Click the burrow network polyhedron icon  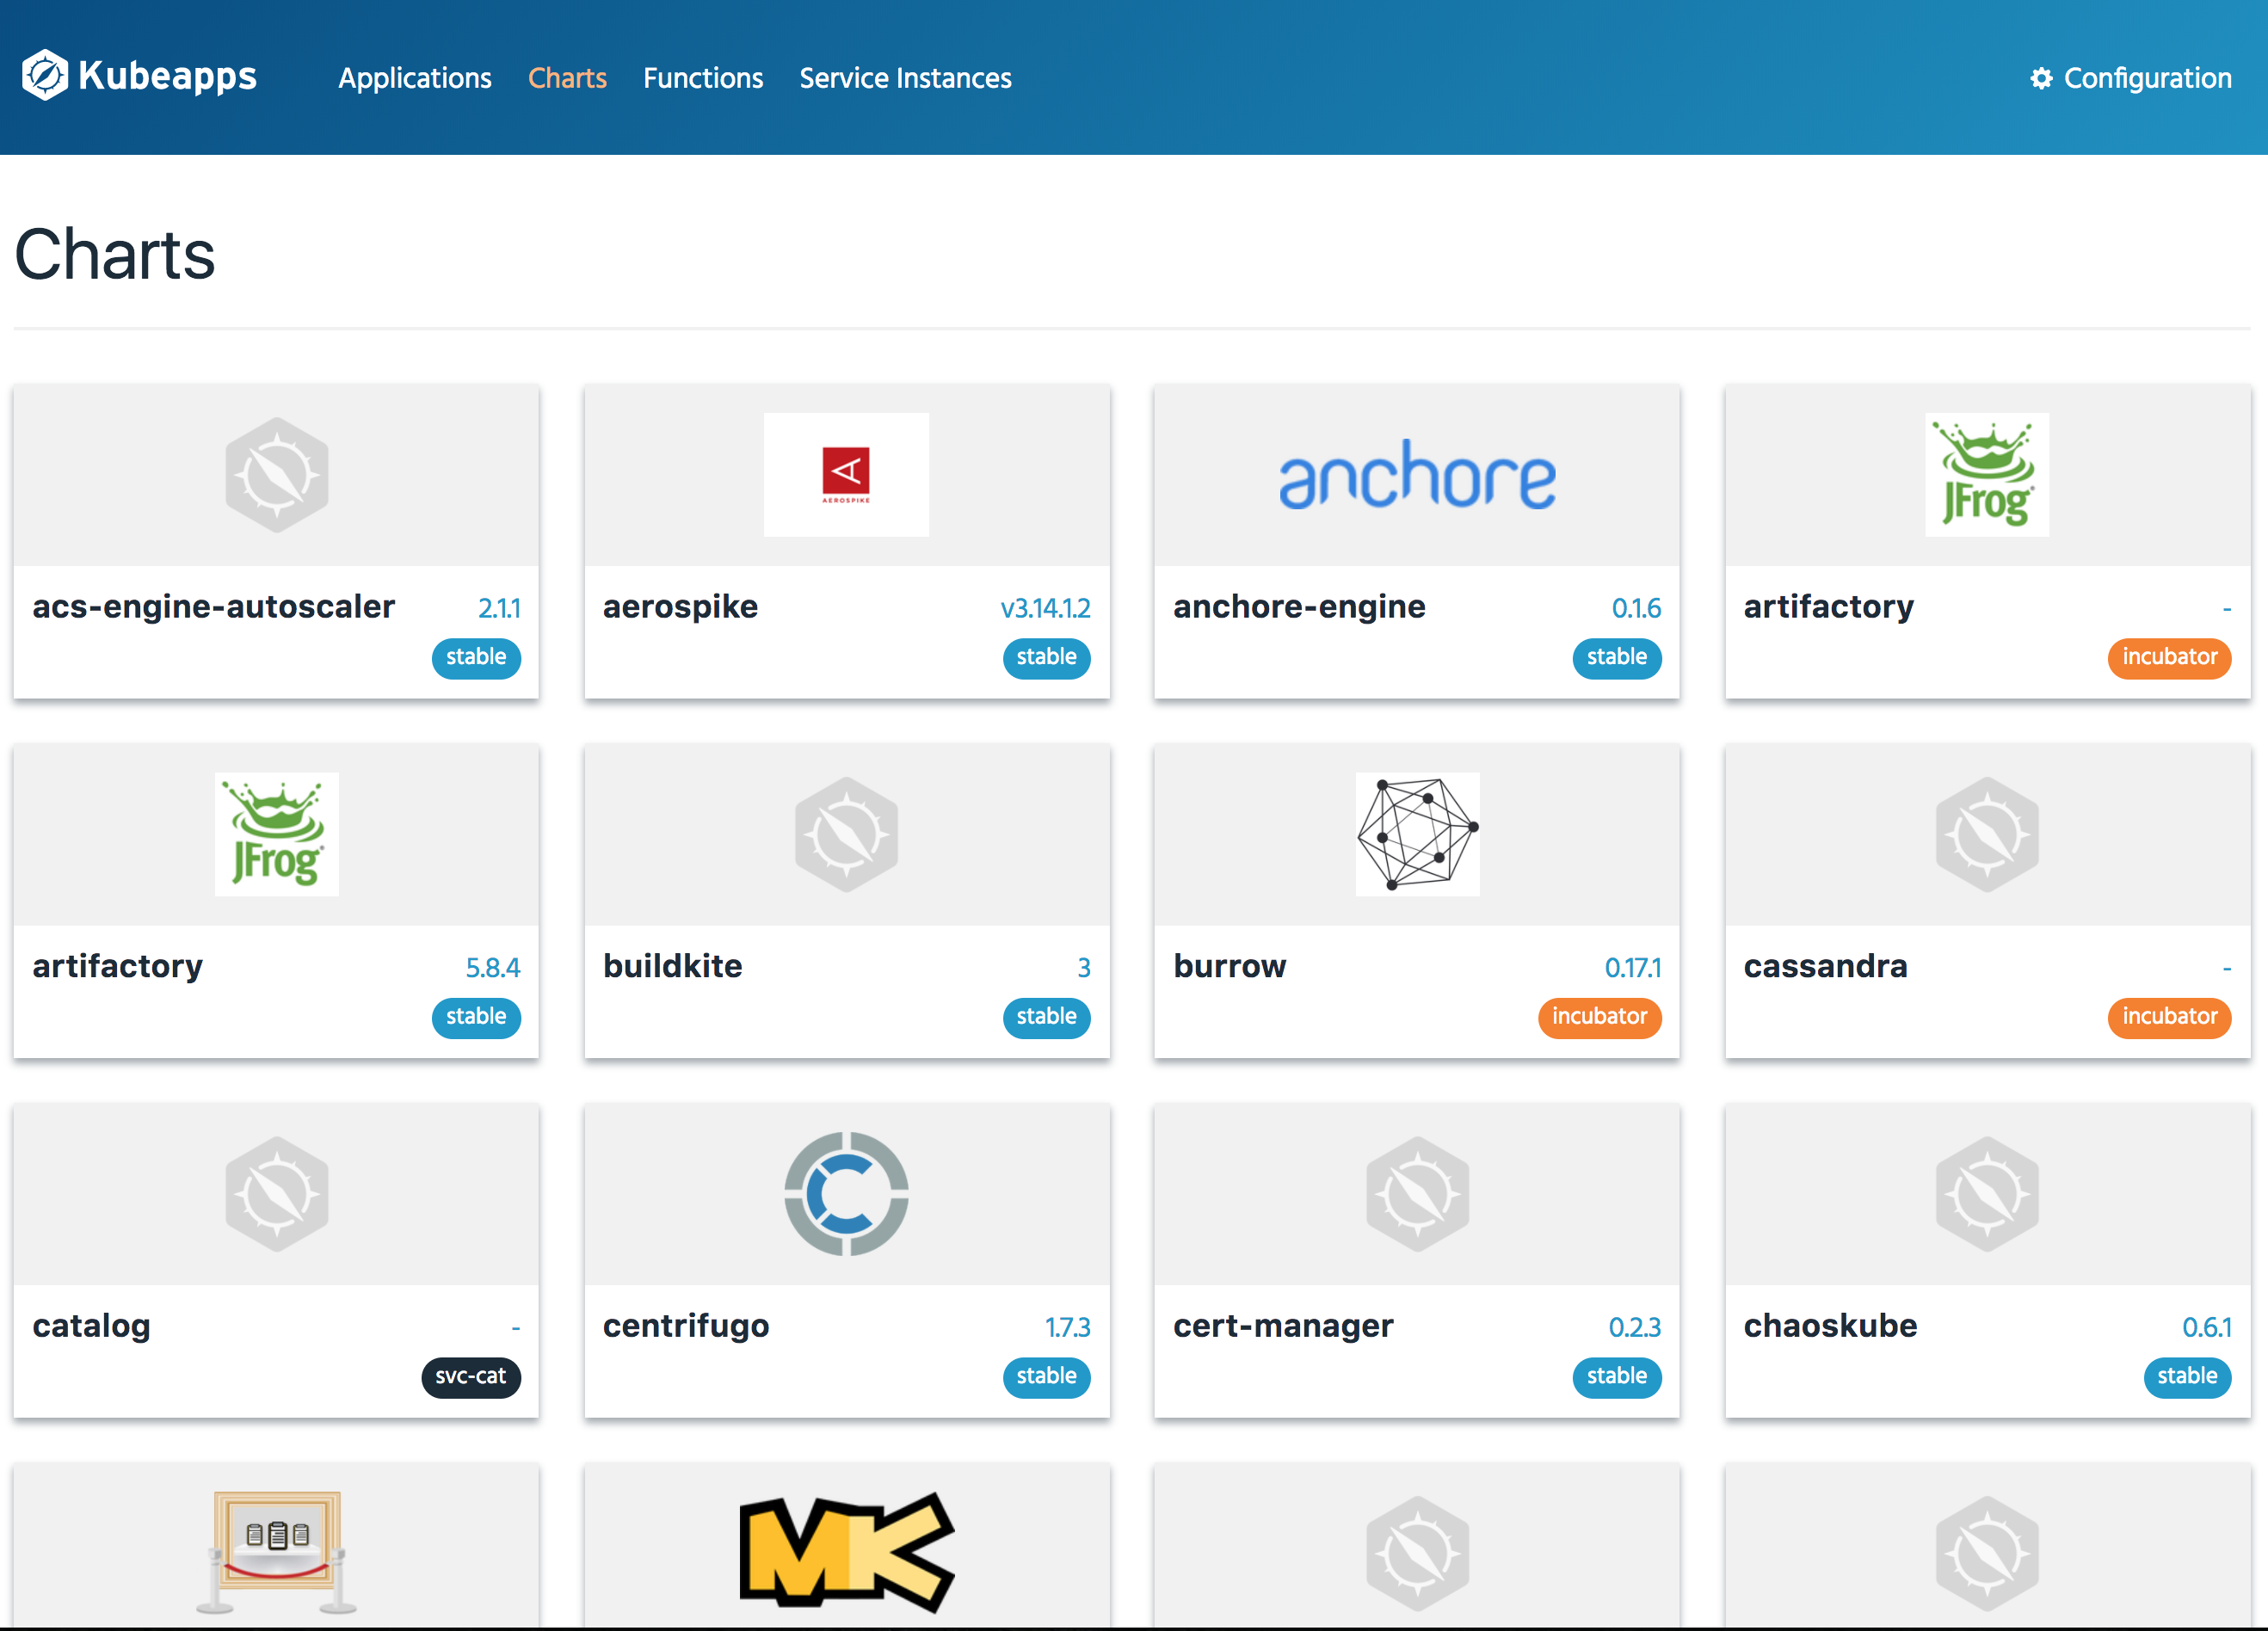pos(1417,833)
